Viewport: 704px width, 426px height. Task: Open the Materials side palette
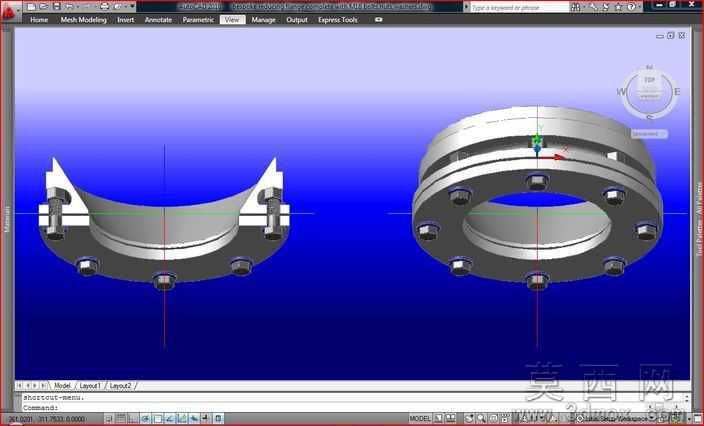[7, 220]
